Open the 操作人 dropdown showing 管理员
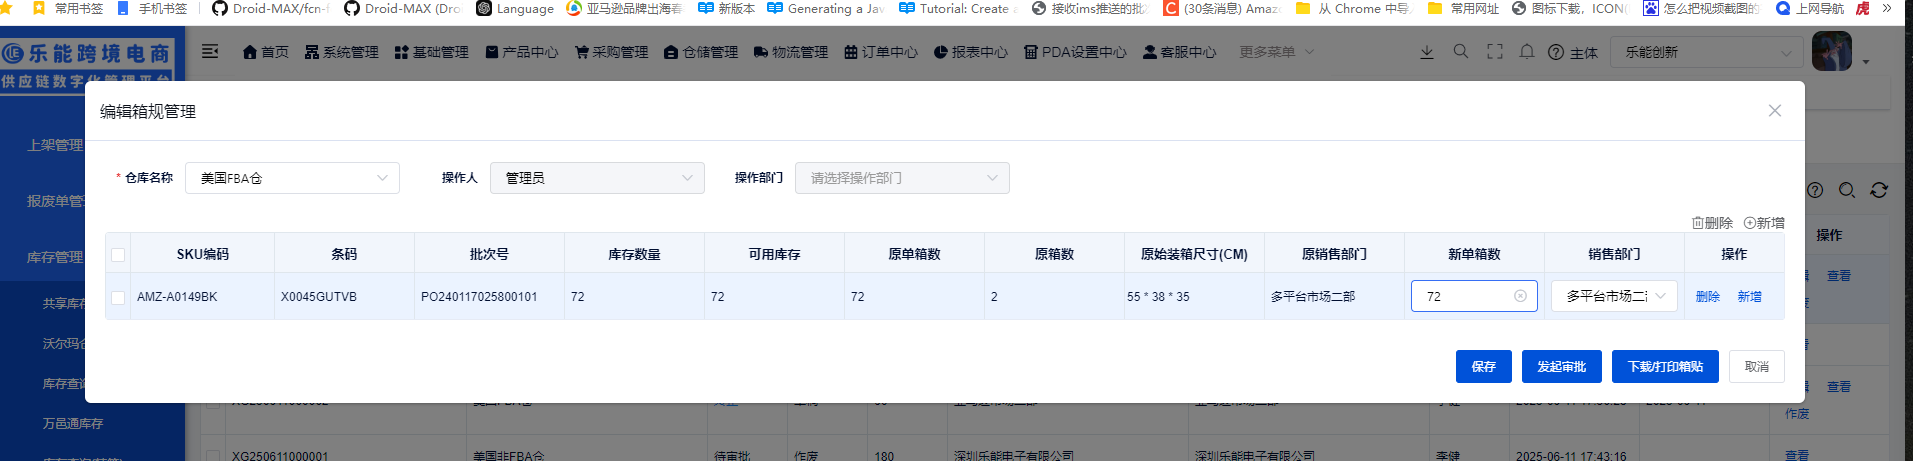 [597, 178]
